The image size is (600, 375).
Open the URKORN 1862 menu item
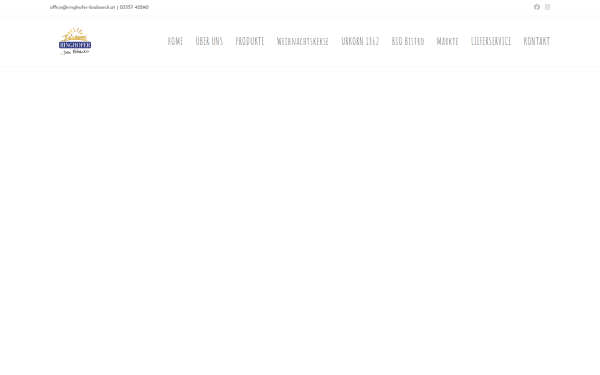(360, 41)
